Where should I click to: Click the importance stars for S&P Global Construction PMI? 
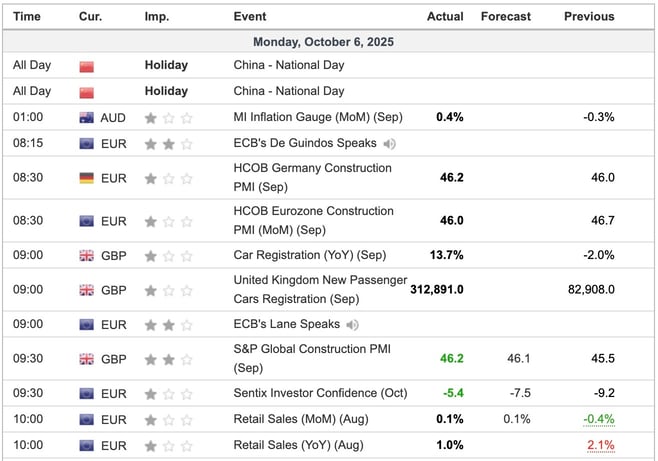point(168,358)
